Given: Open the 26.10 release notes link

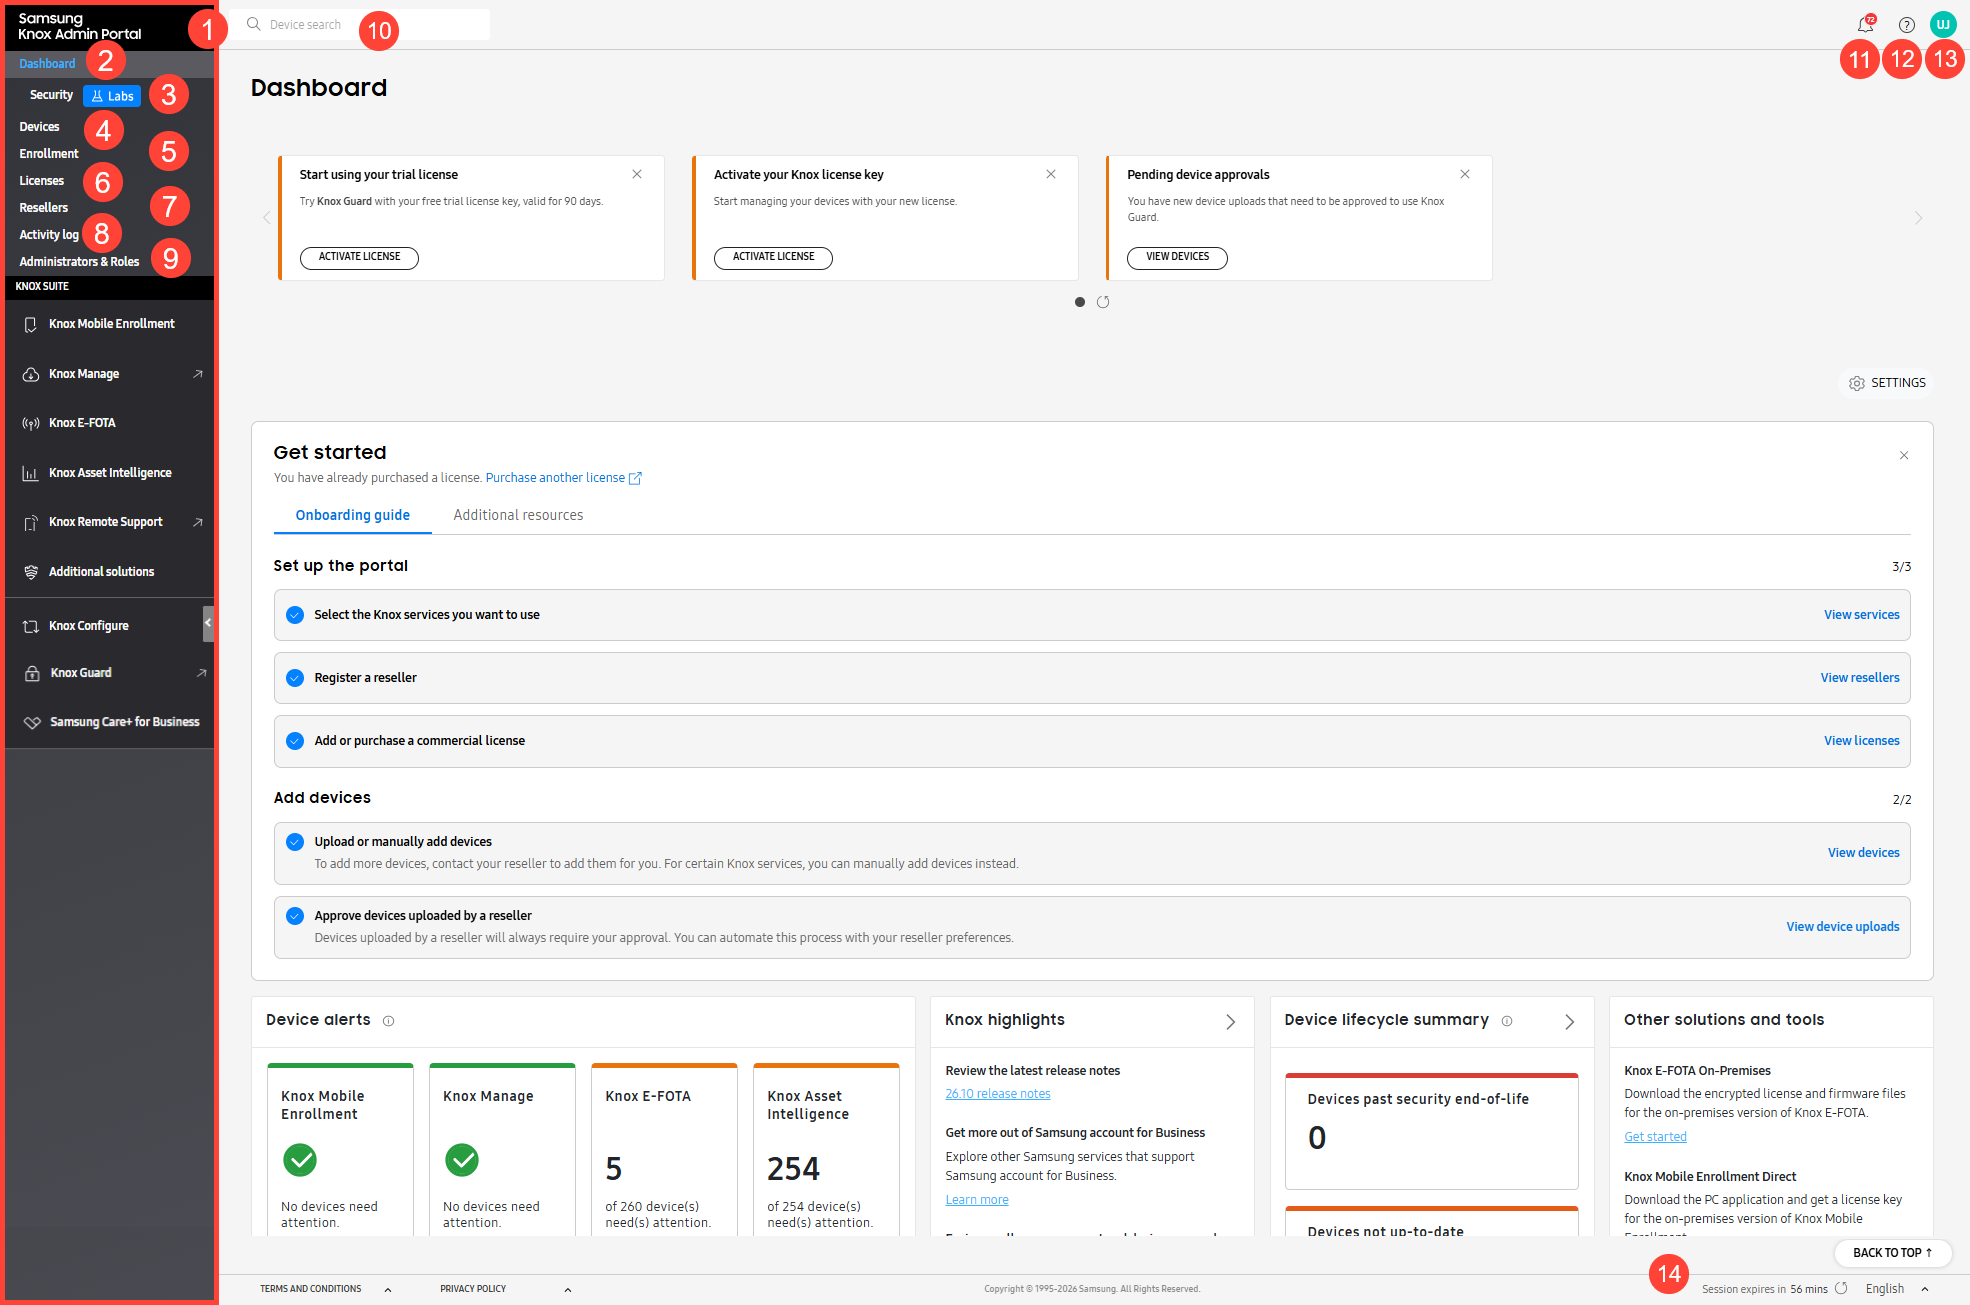Looking at the screenshot, I should [998, 1094].
